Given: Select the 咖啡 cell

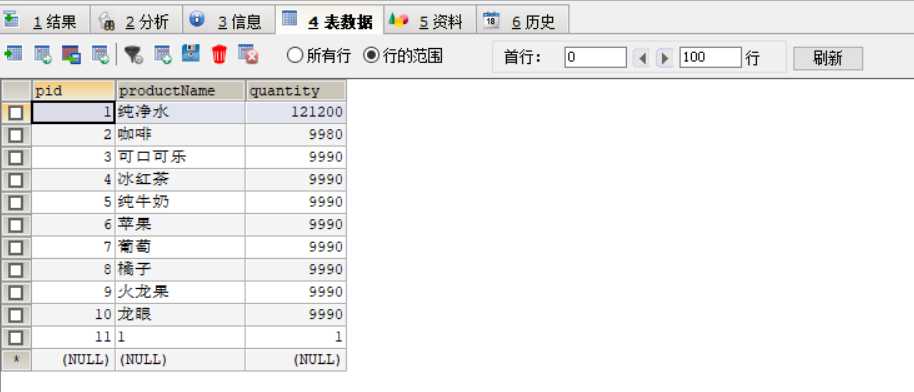Looking at the screenshot, I should tap(180, 135).
